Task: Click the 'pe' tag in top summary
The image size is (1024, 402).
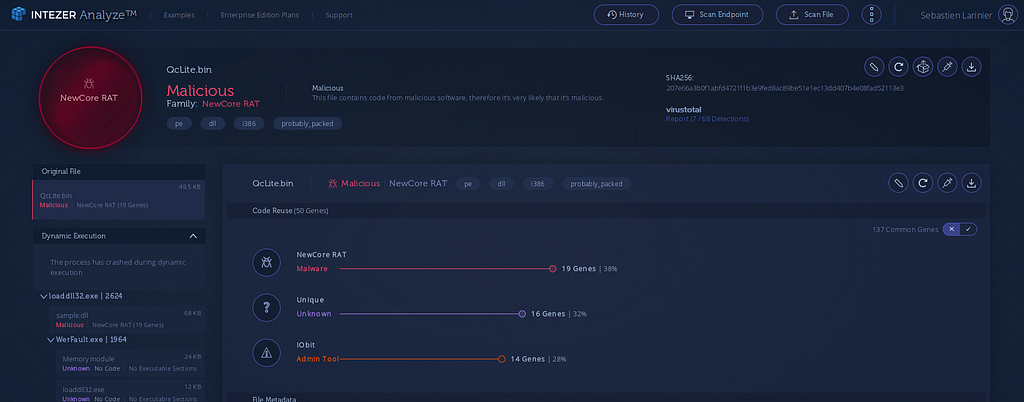Action: click(178, 123)
